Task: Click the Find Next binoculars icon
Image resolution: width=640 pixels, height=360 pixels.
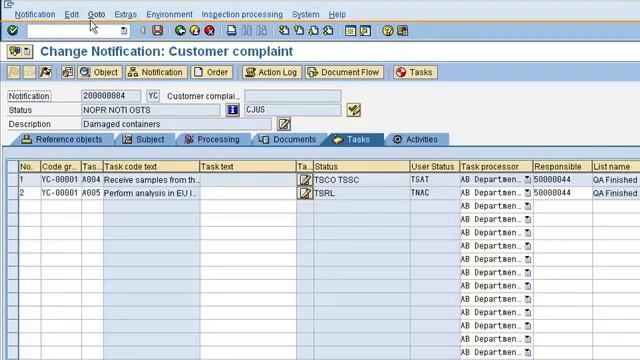Action: click(261, 31)
